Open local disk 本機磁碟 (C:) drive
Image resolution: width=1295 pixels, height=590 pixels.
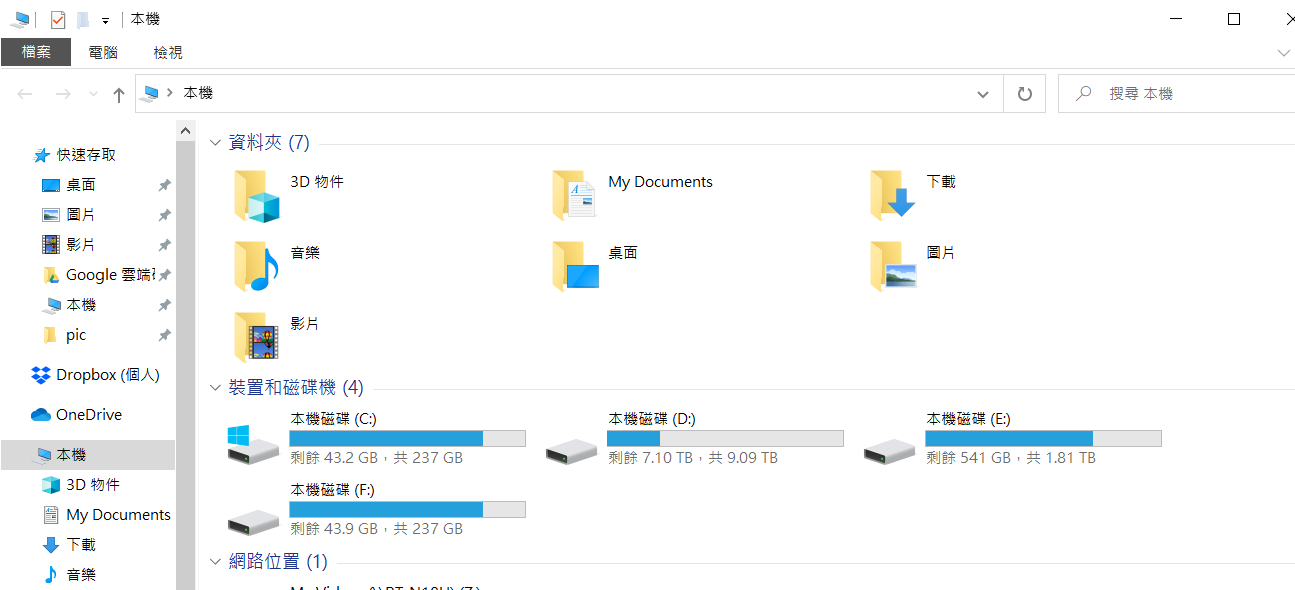(252, 444)
